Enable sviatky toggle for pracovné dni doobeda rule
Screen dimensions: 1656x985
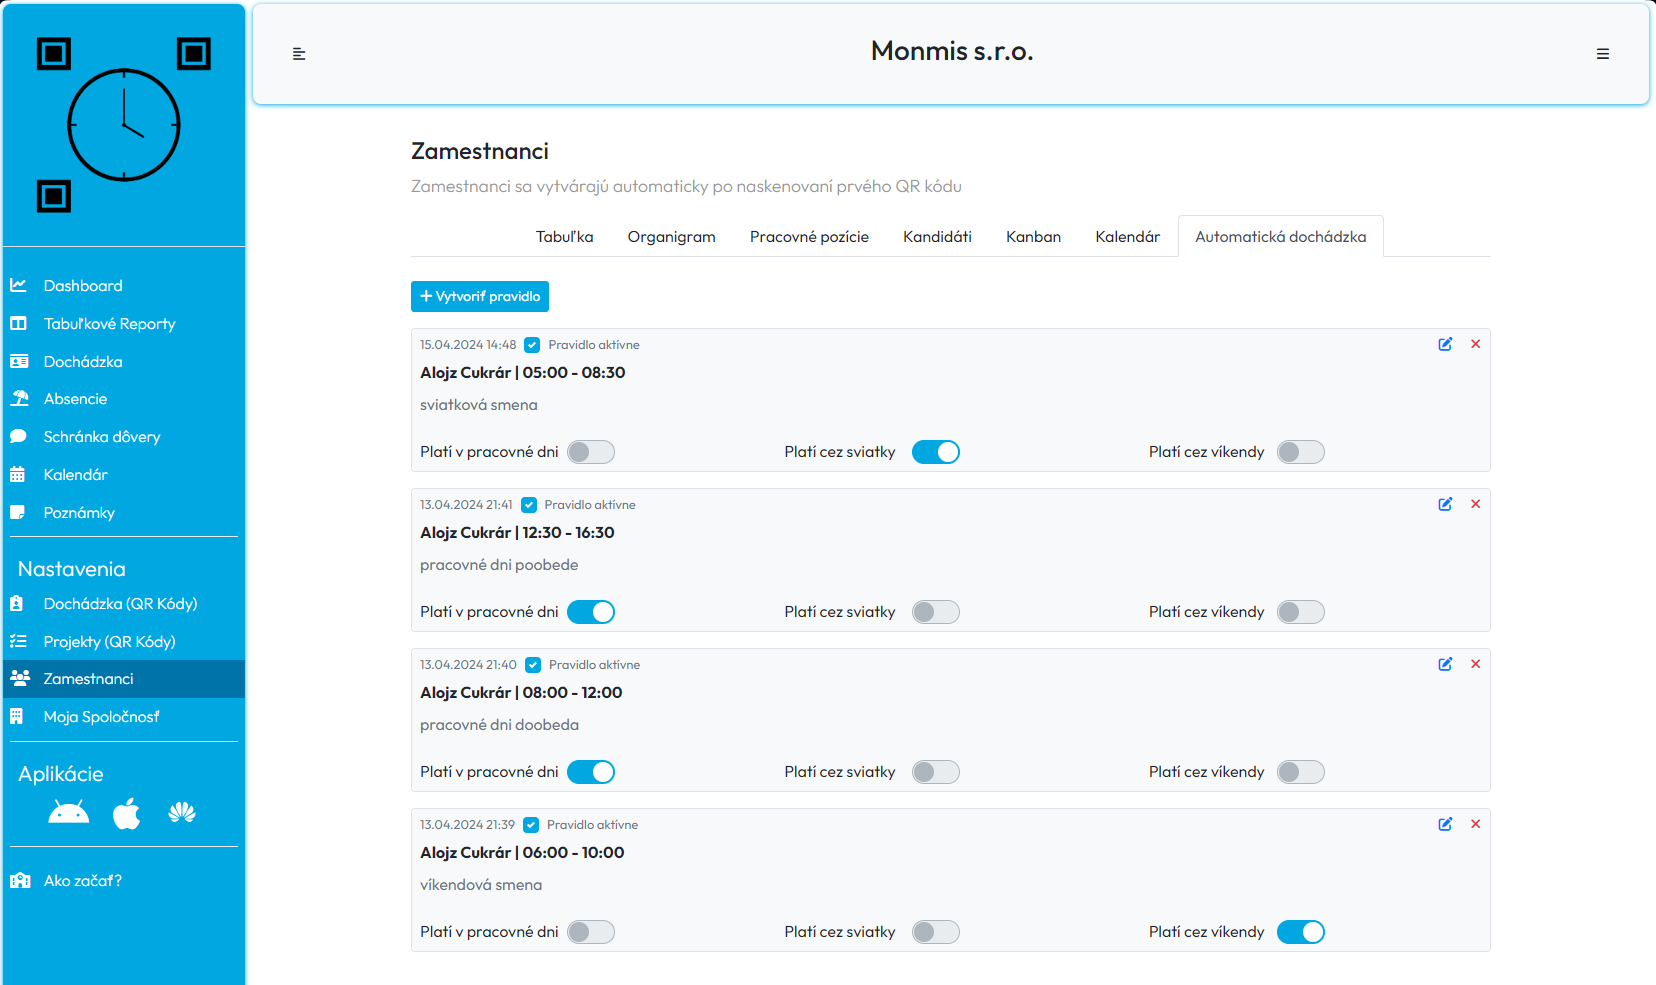pos(936,772)
